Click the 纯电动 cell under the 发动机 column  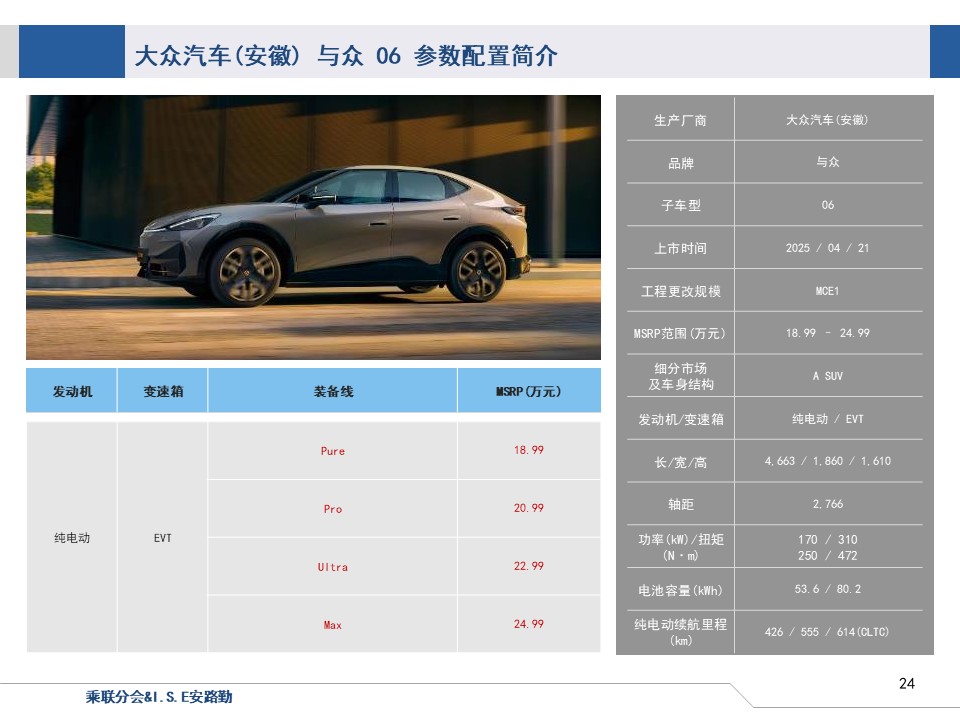point(72,538)
